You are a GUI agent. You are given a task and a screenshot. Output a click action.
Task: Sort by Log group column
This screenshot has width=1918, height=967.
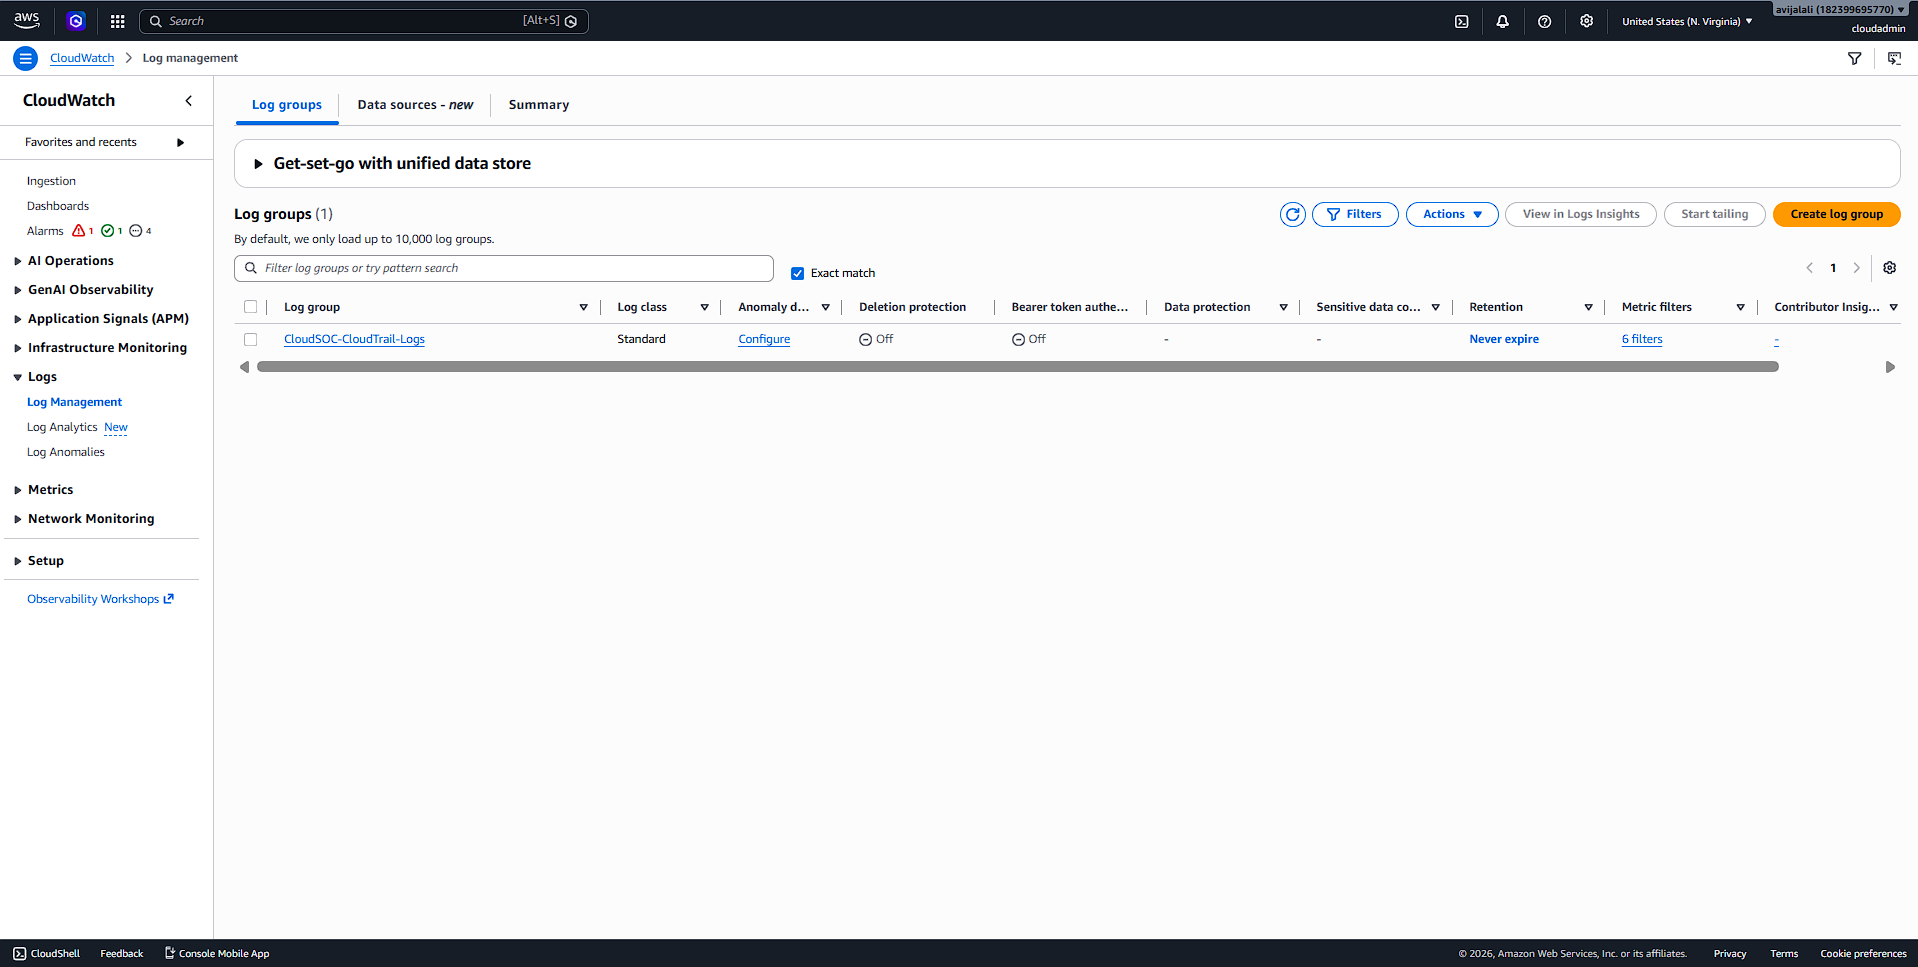tap(583, 307)
